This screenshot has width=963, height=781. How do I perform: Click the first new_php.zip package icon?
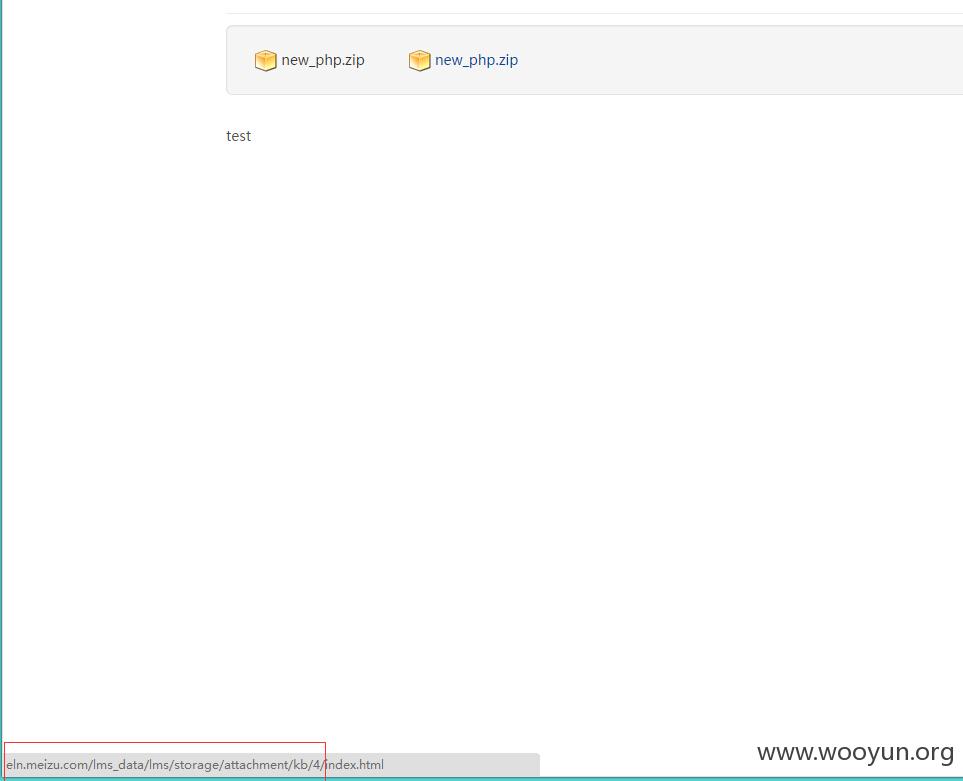click(x=265, y=60)
